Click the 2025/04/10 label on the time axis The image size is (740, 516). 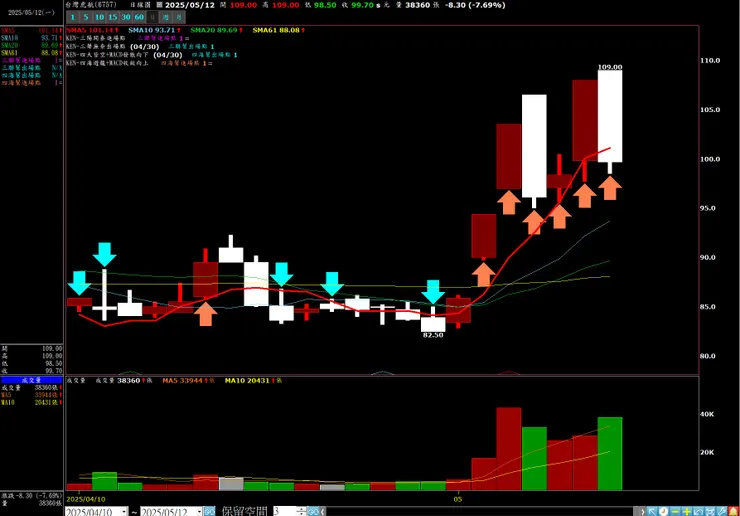86,499
